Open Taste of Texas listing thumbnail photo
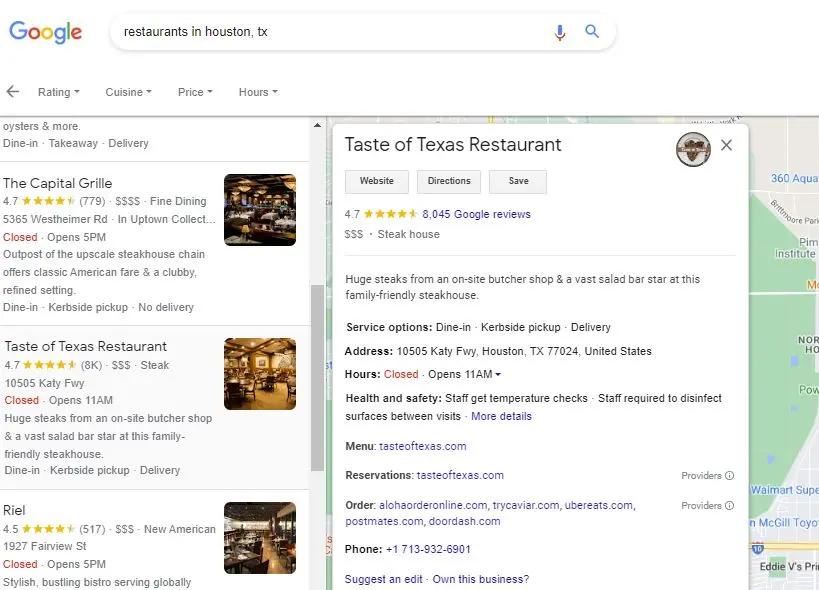The image size is (819, 590). point(260,374)
